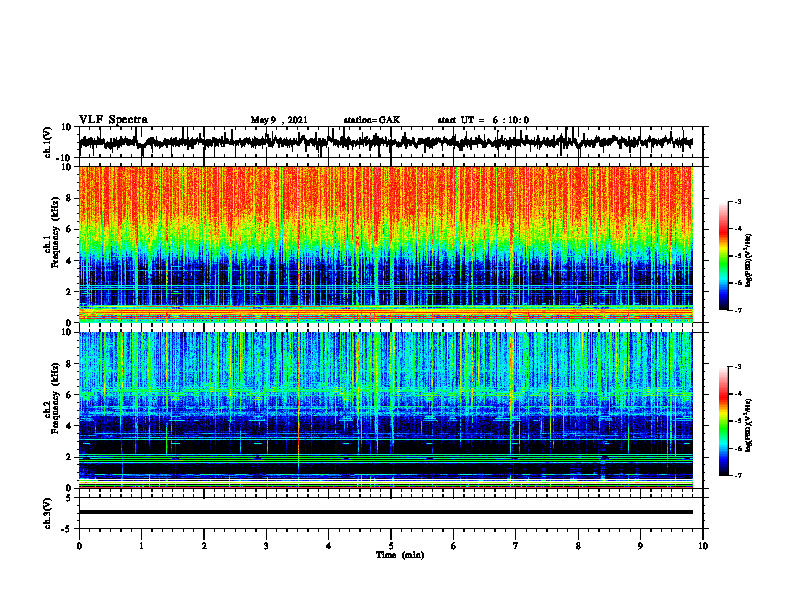Click the ch.1 colorbar PSD unit label

pos(748,260)
